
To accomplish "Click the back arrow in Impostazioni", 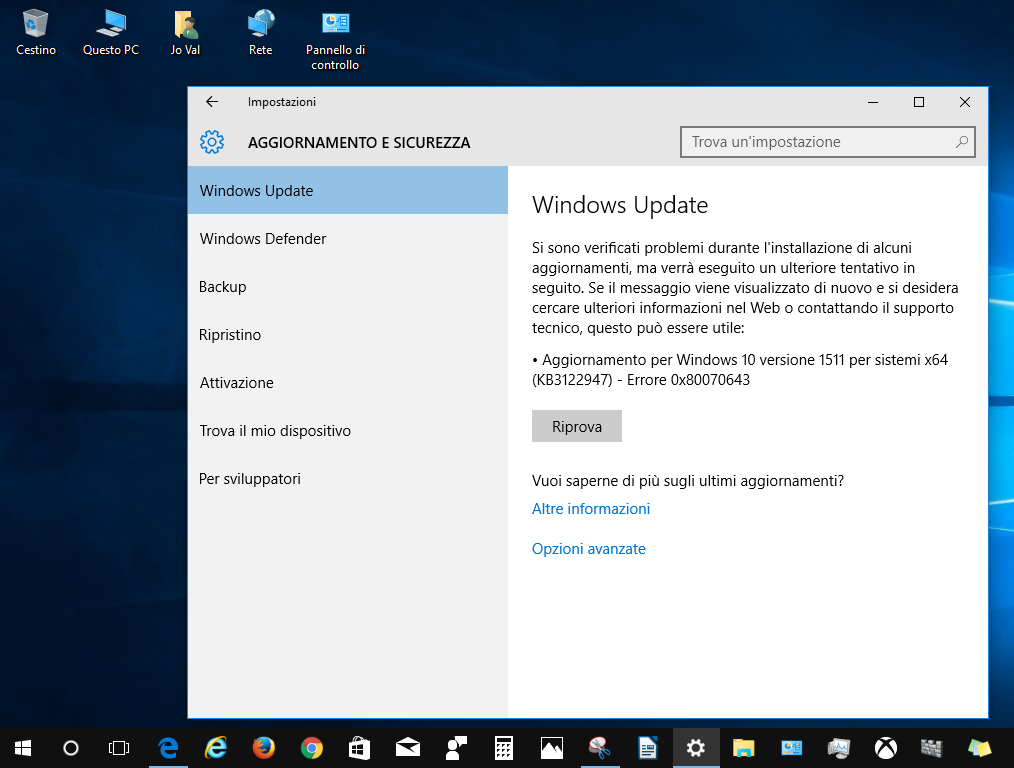I will click(211, 101).
